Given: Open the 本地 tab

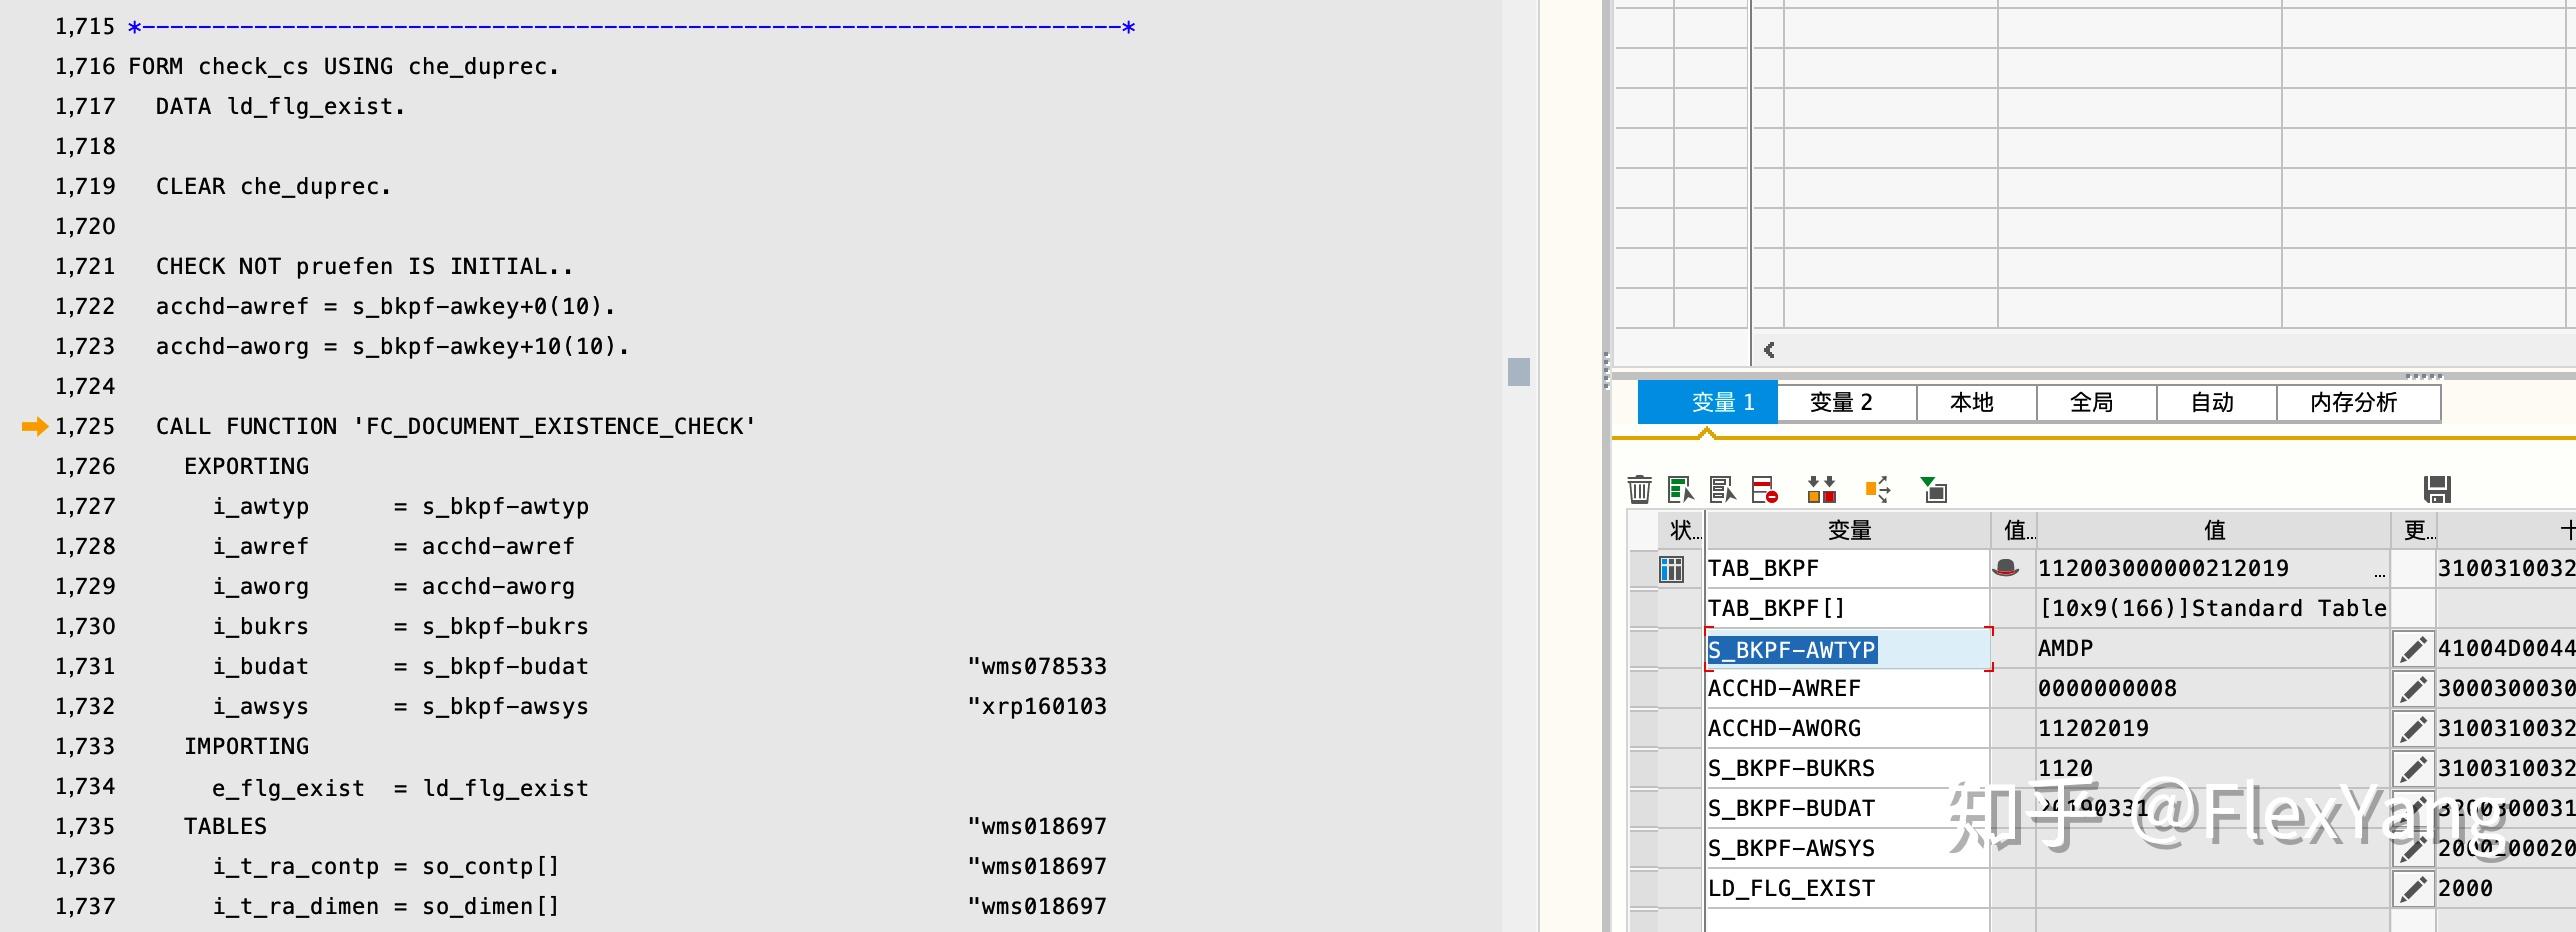Looking at the screenshot, I should 1976,402.
